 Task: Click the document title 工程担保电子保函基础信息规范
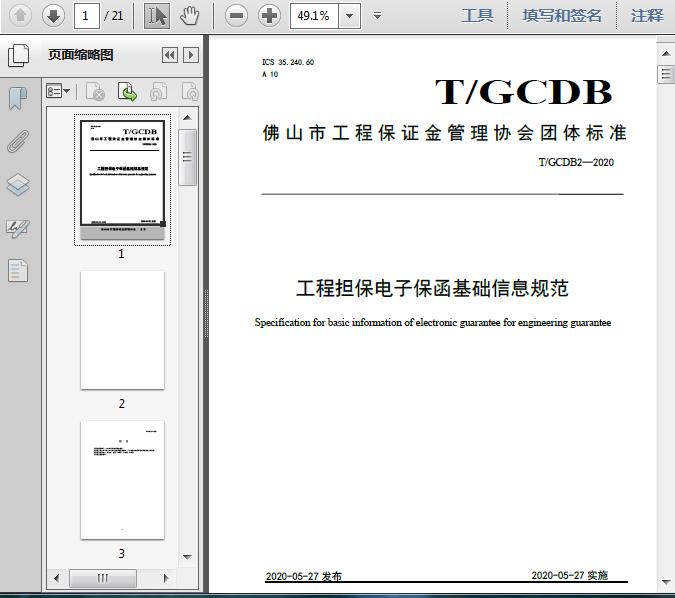pyautogui.click(x=432, y=288)
